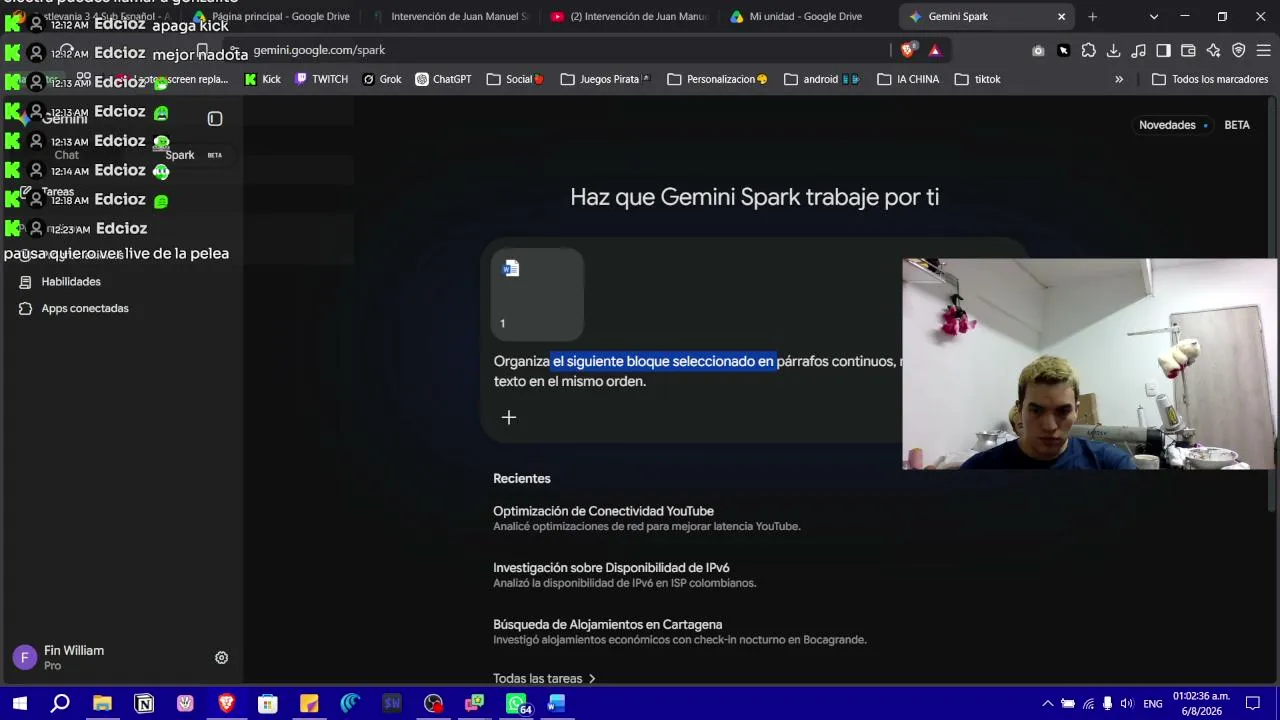Open the Grok bookmark

[x=382, y=79]
